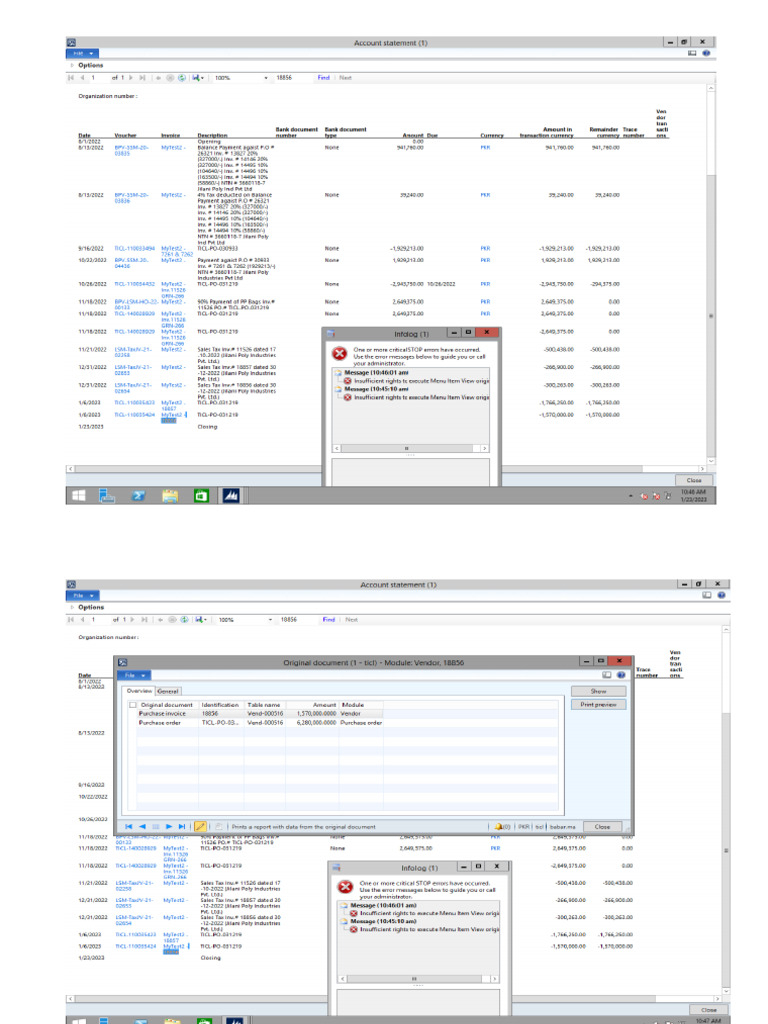The height and width of the screenshot is (1024, 768).
Task: Click the pencil edit icon in dialog status bar
Action: click(x=200, y=827)
